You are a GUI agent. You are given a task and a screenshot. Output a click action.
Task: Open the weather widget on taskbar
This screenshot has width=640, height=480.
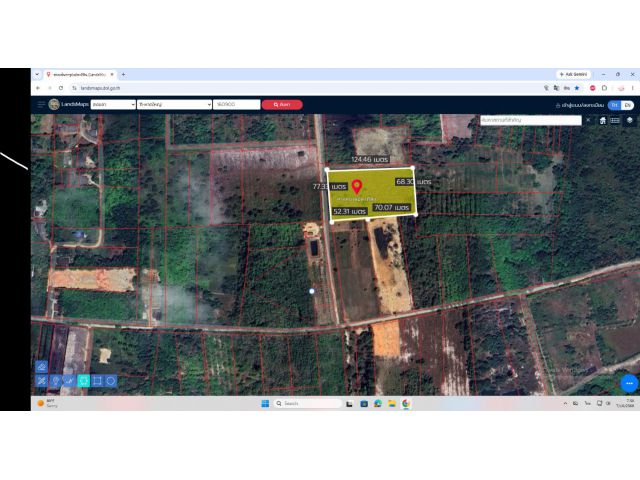[47, 403]
